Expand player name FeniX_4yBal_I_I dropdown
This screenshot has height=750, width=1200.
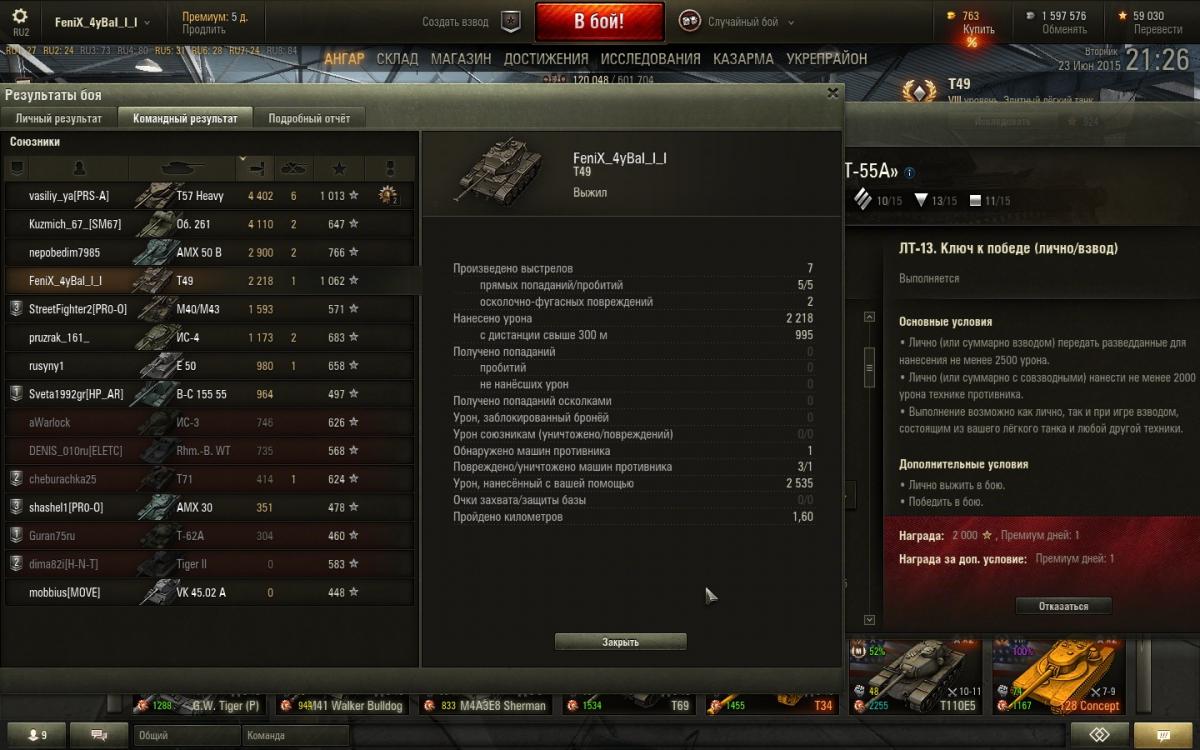(x=97, y=22)
